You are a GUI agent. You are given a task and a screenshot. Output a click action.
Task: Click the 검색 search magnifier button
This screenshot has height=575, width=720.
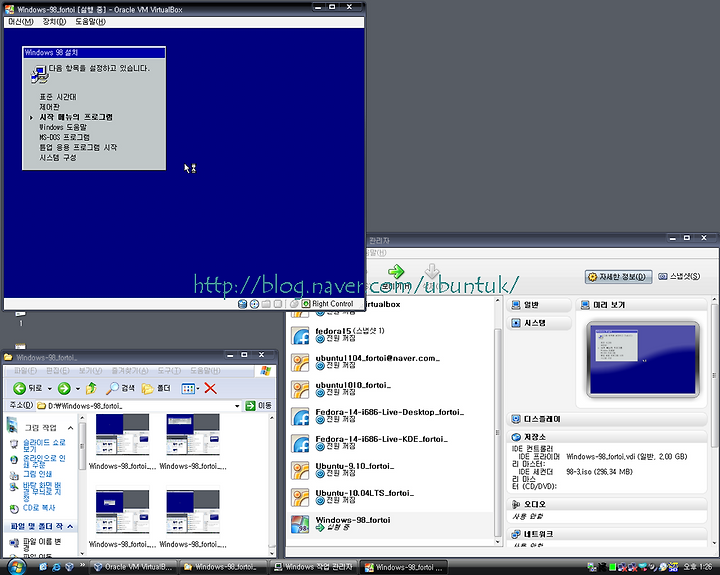coord(120,389)
